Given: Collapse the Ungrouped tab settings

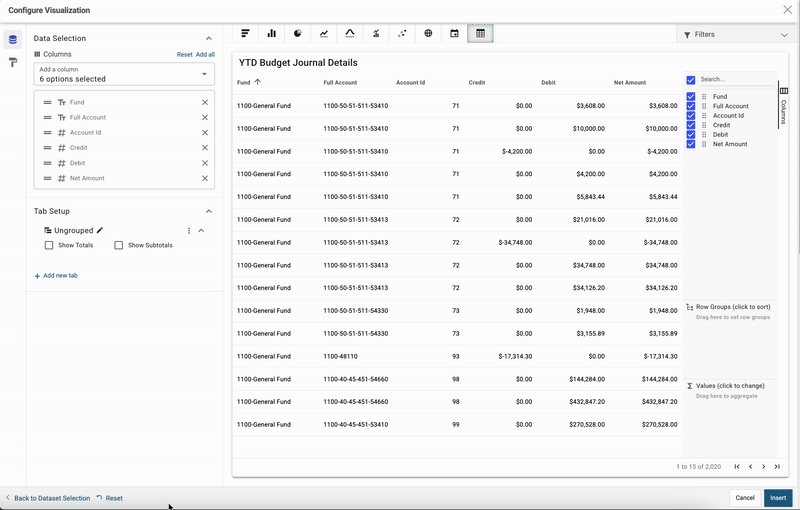Looking at the screenshot, I should pos(202,231).
